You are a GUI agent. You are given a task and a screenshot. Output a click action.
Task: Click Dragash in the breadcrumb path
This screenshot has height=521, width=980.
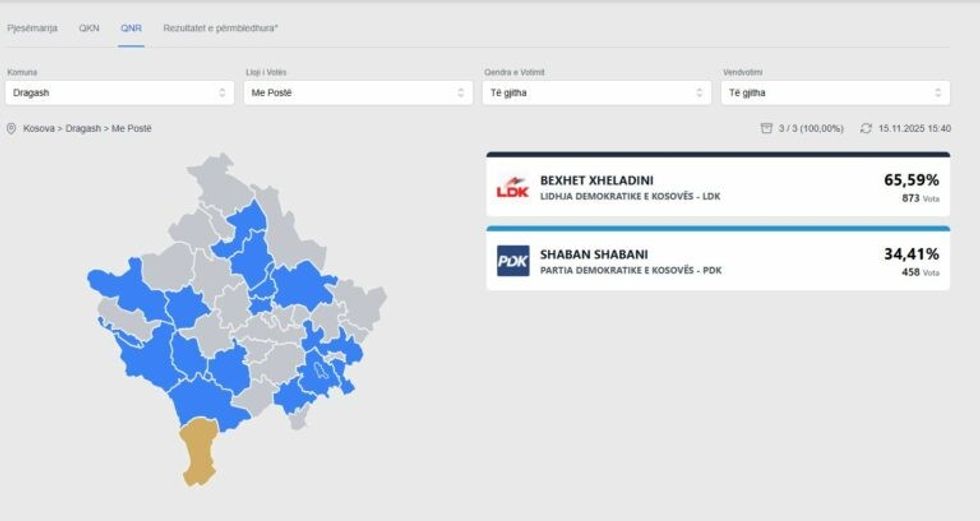tap(83, 129)
